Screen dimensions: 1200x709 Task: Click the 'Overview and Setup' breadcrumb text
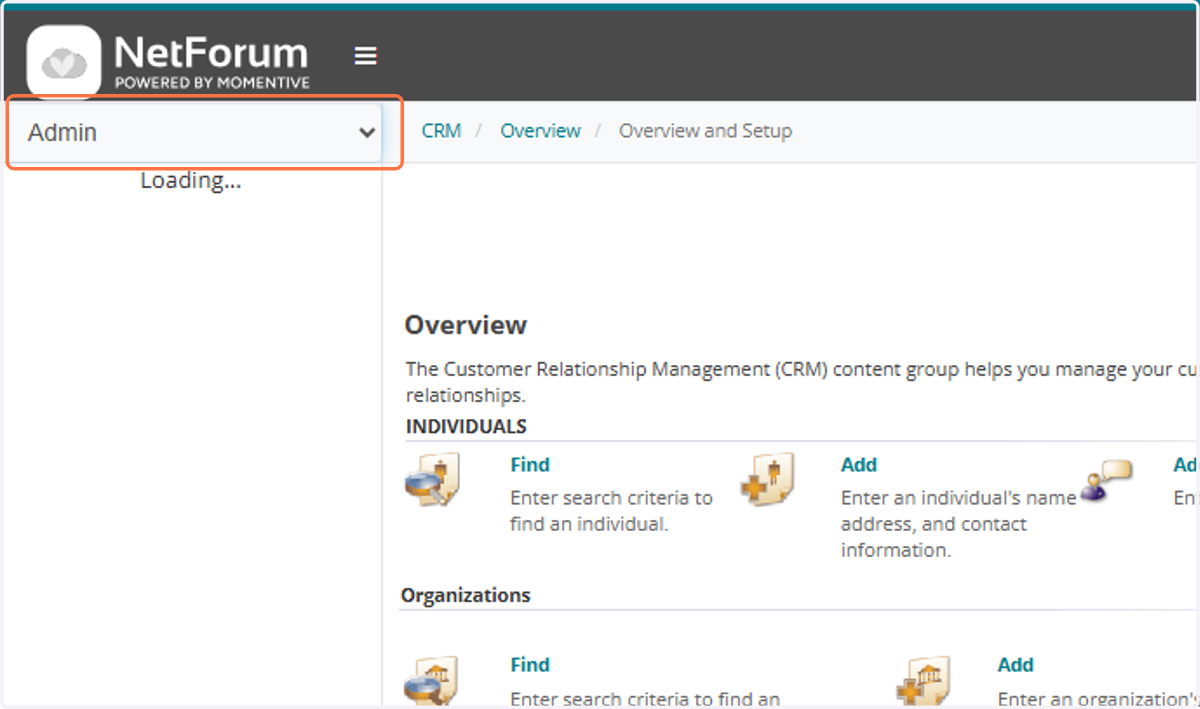point(705,131)
